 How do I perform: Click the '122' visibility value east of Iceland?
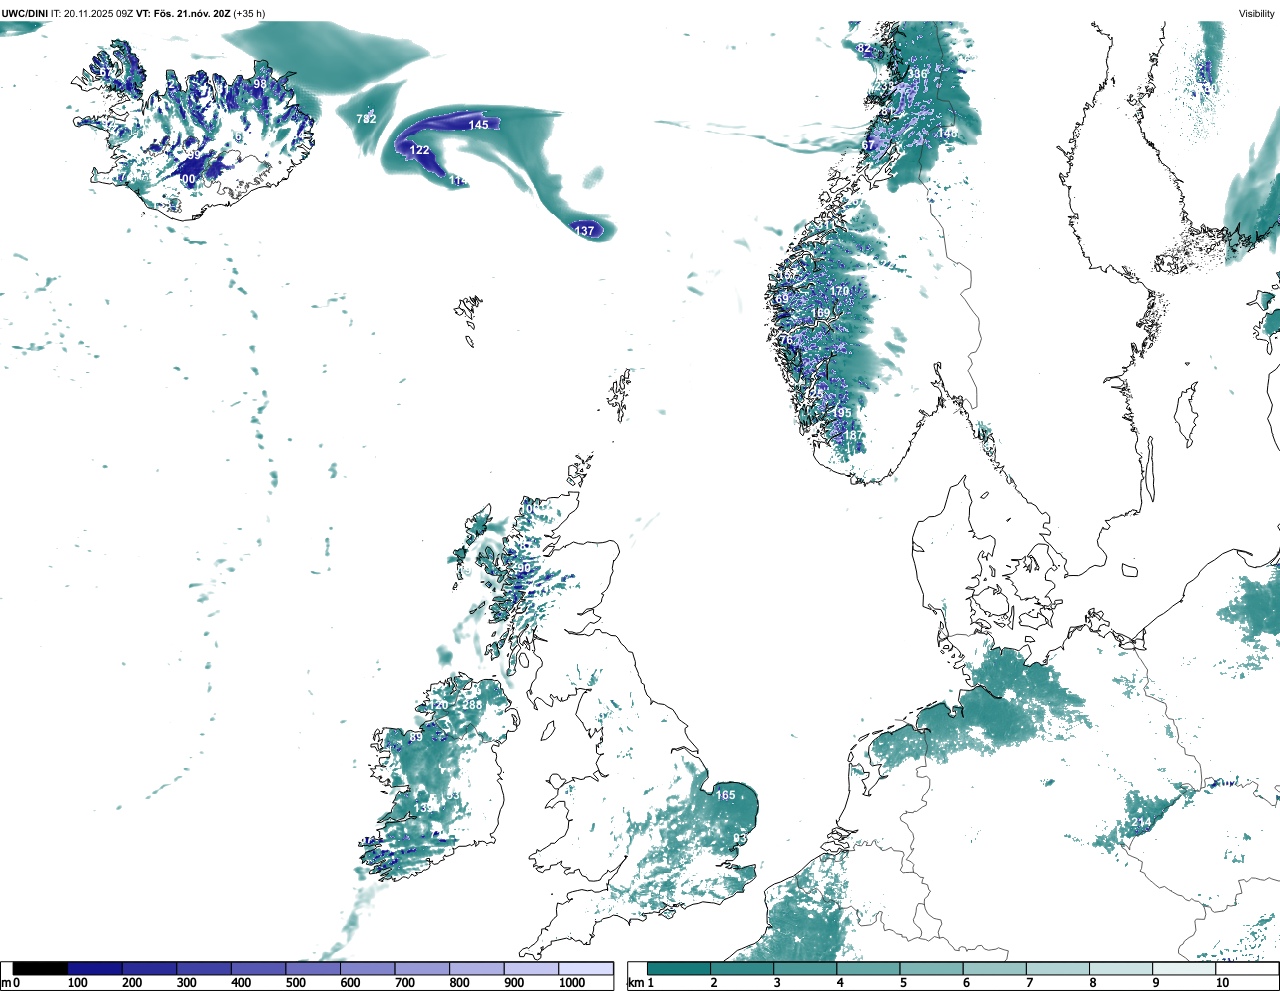coord(420,150)
